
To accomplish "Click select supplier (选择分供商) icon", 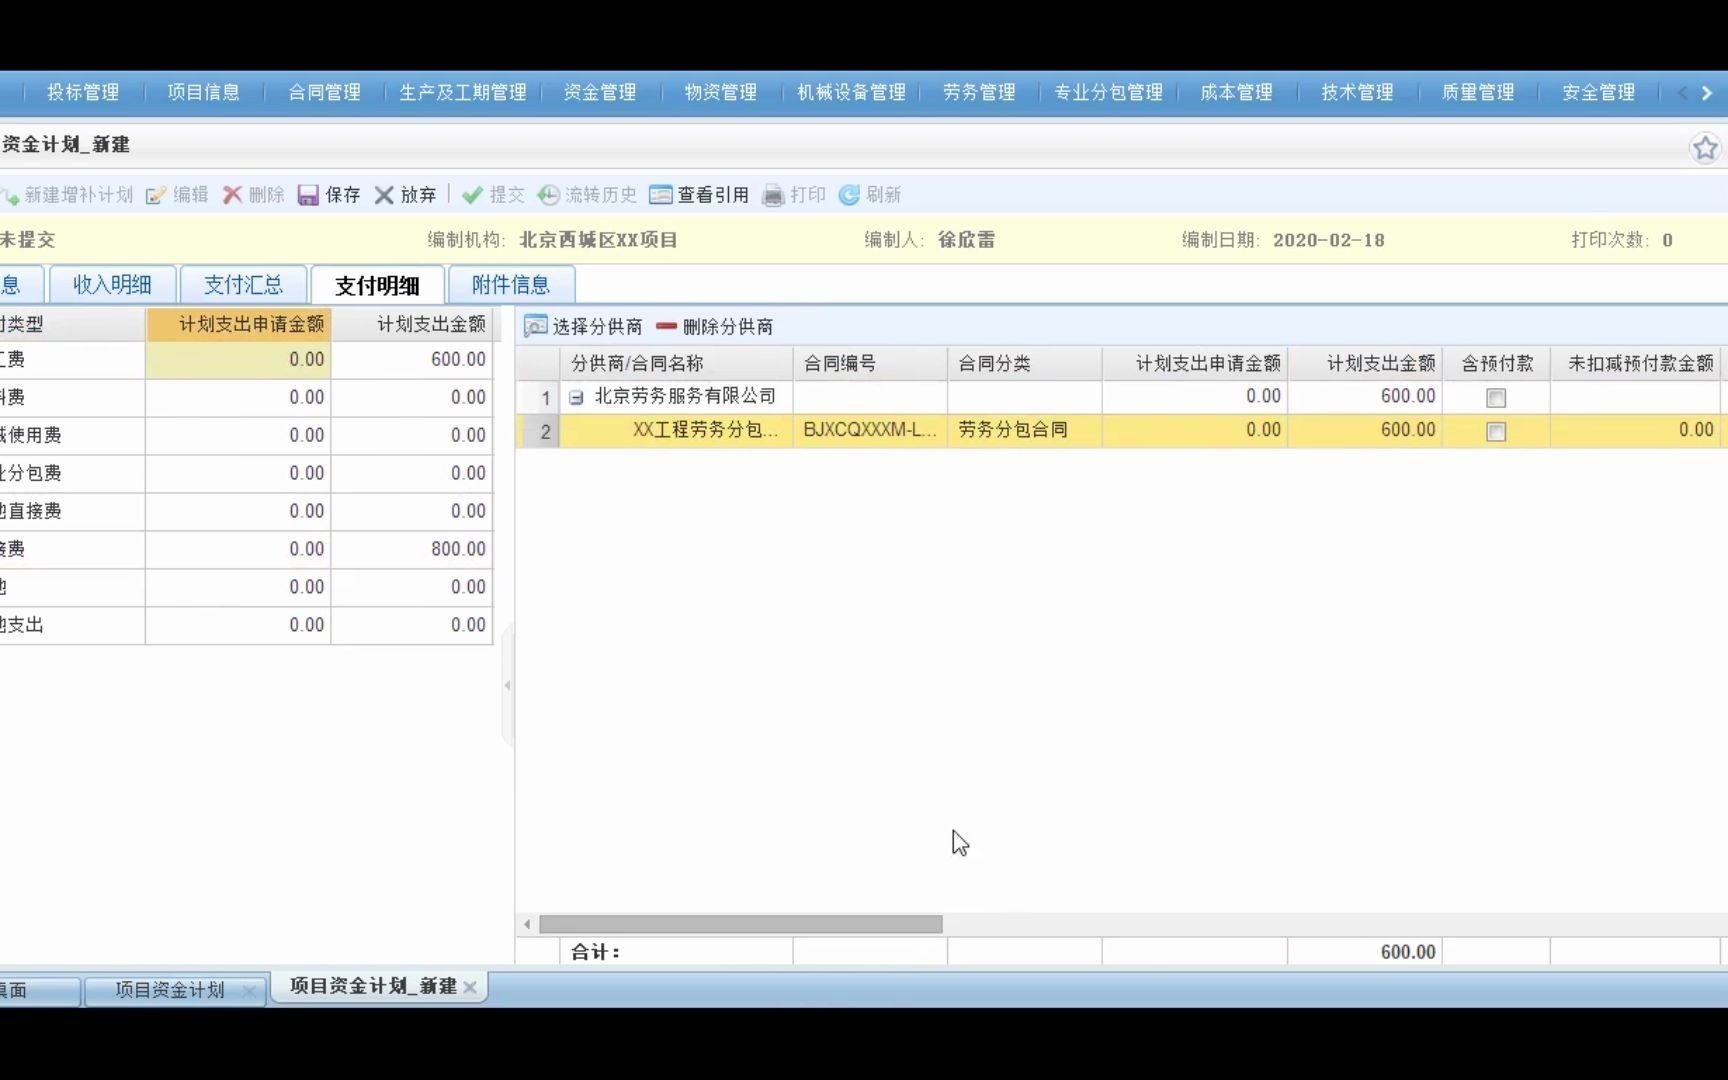I will 536,326.
